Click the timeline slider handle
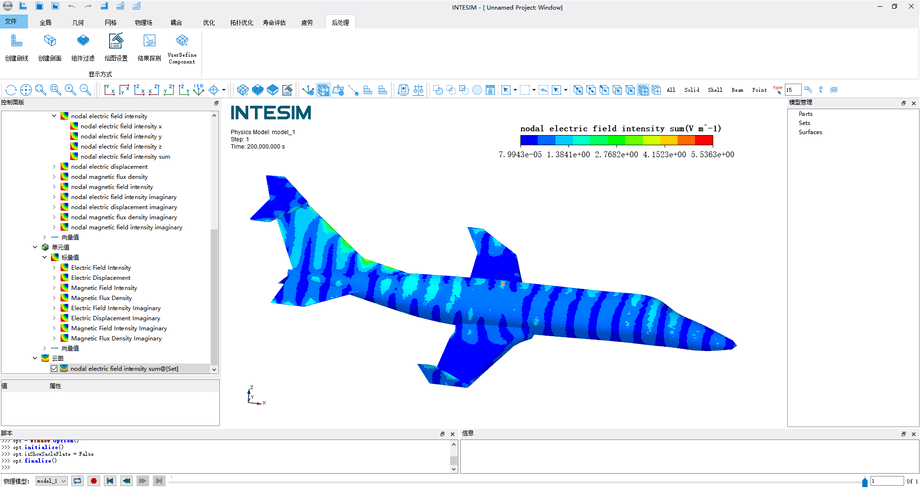This screenshot has height=490, width=920. (x=865, y=481)
